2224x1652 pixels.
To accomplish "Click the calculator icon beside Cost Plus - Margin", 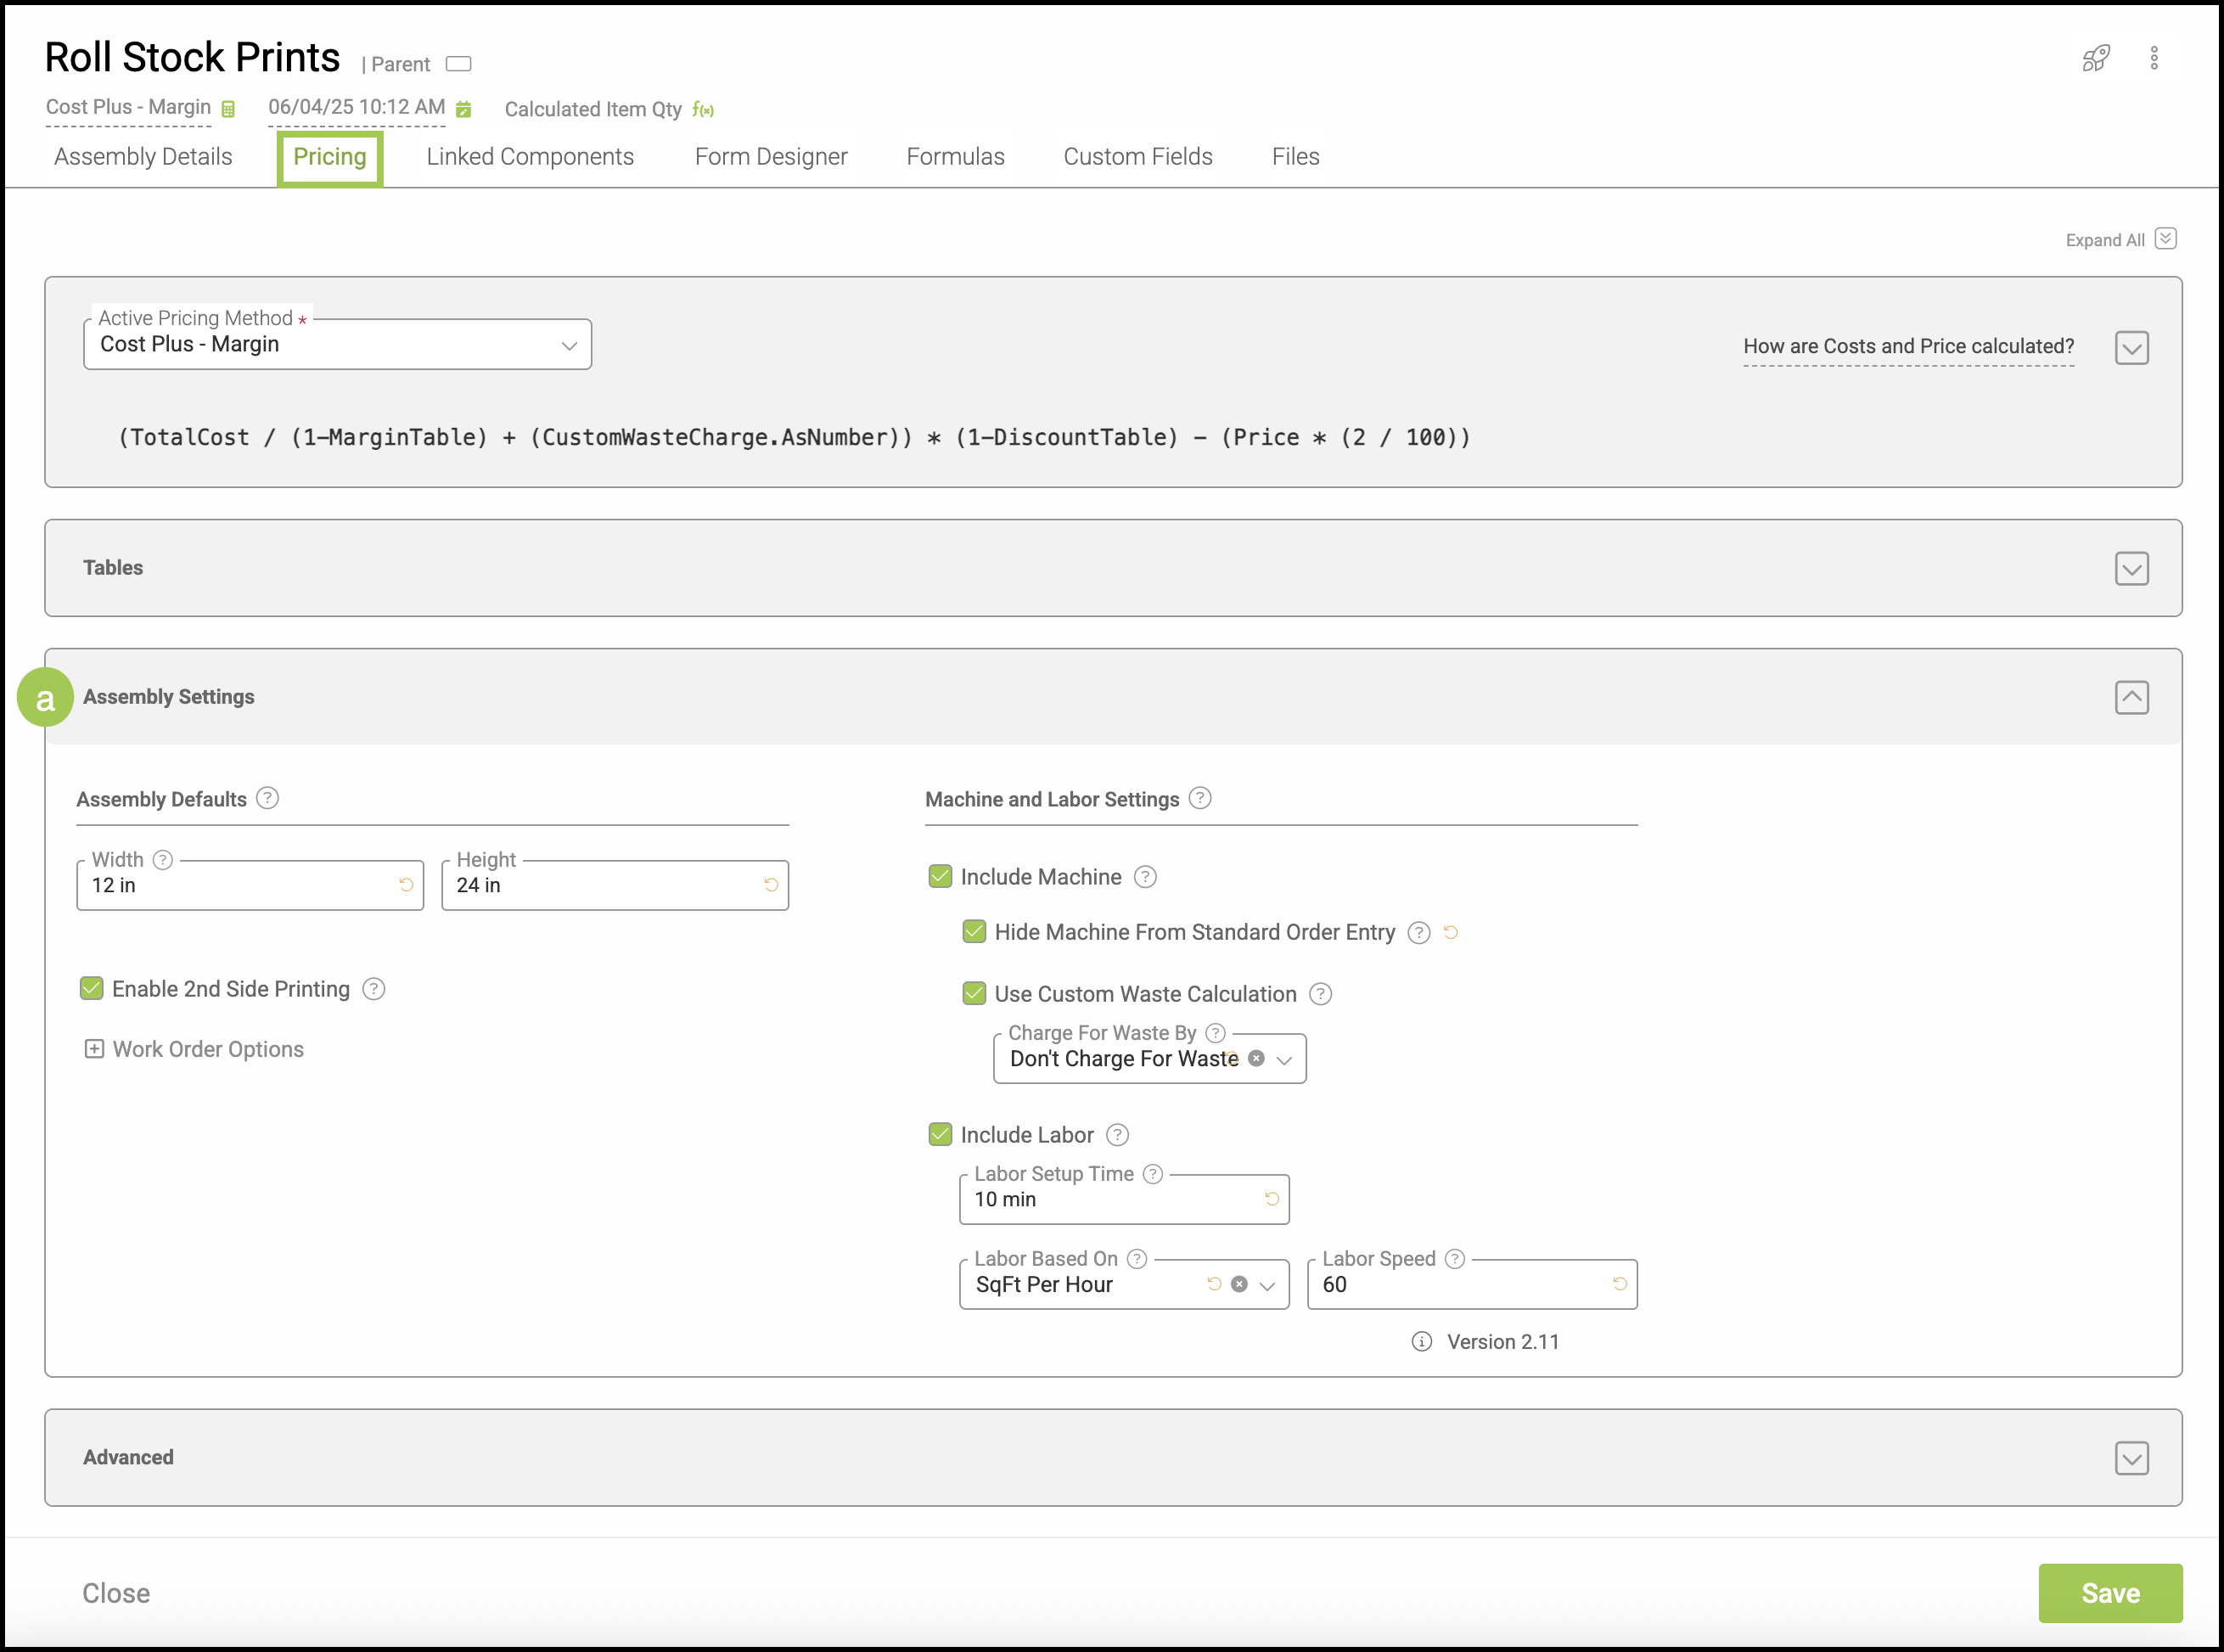I will pos(228,109).
